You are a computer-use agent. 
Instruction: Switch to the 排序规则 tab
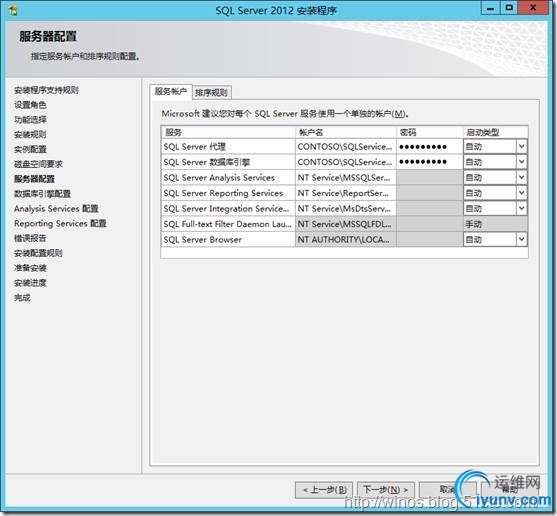(x=211, y=93)
